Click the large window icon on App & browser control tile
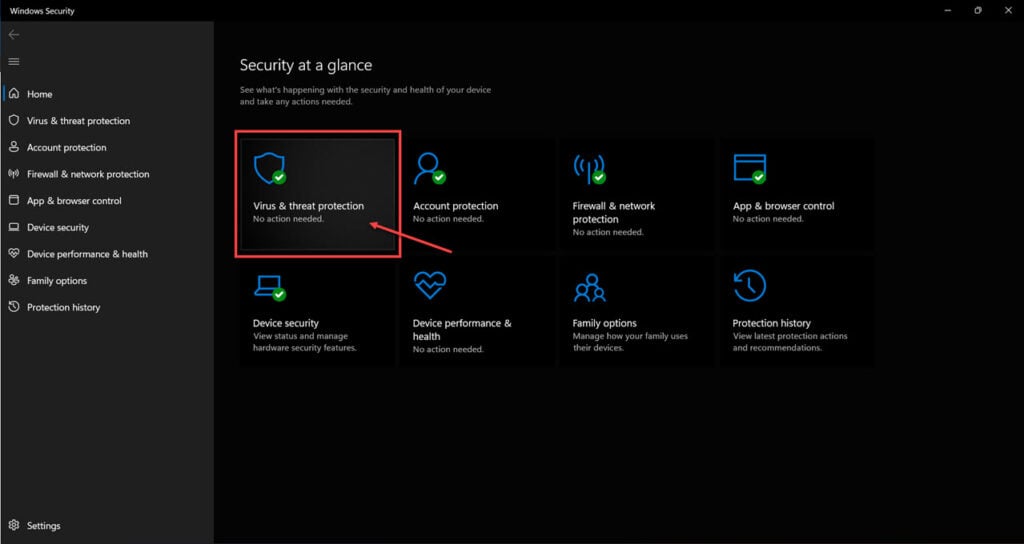The height and width of the screenshot is (544, 1024). pos(749,168)
